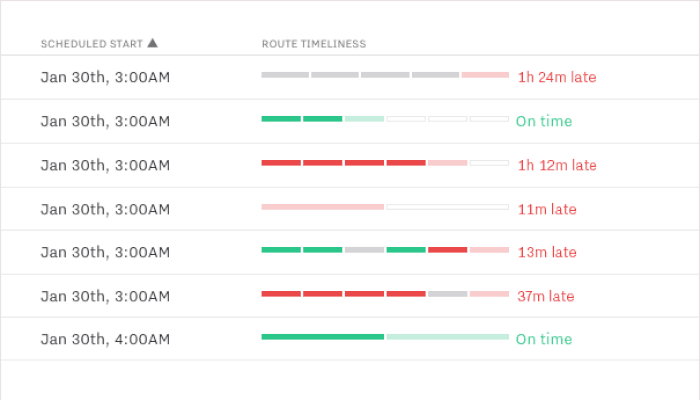Click the red segment in the 13m late bar
This screenshot has height=400, width=700.
(447, 250)
